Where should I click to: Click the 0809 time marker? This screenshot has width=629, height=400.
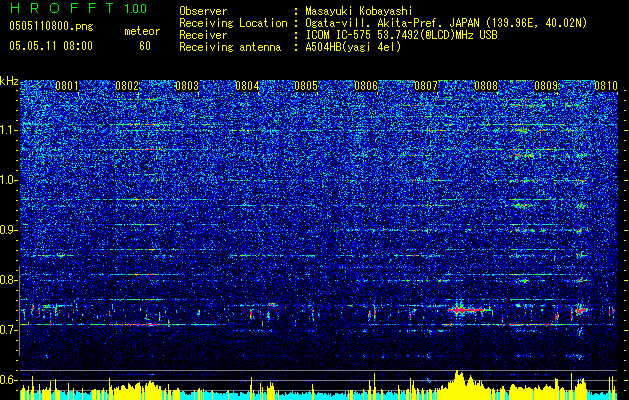pos(546,86)
